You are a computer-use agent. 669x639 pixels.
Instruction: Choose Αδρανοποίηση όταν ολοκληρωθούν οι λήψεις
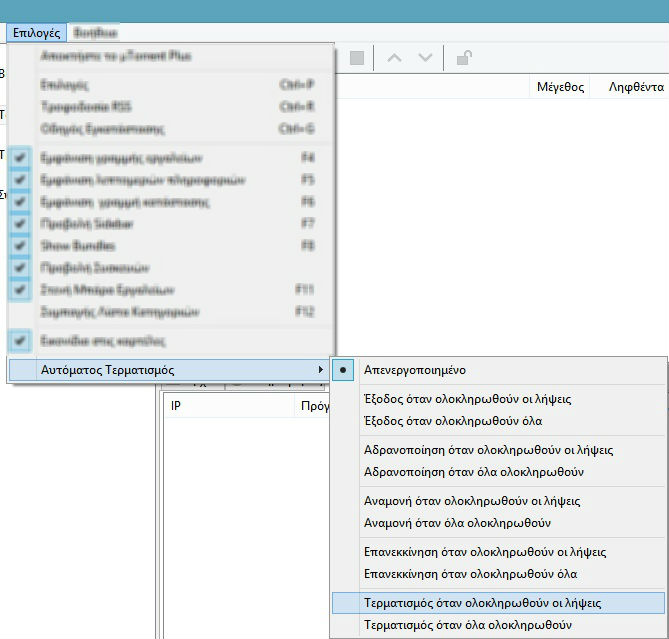point(499,450)
